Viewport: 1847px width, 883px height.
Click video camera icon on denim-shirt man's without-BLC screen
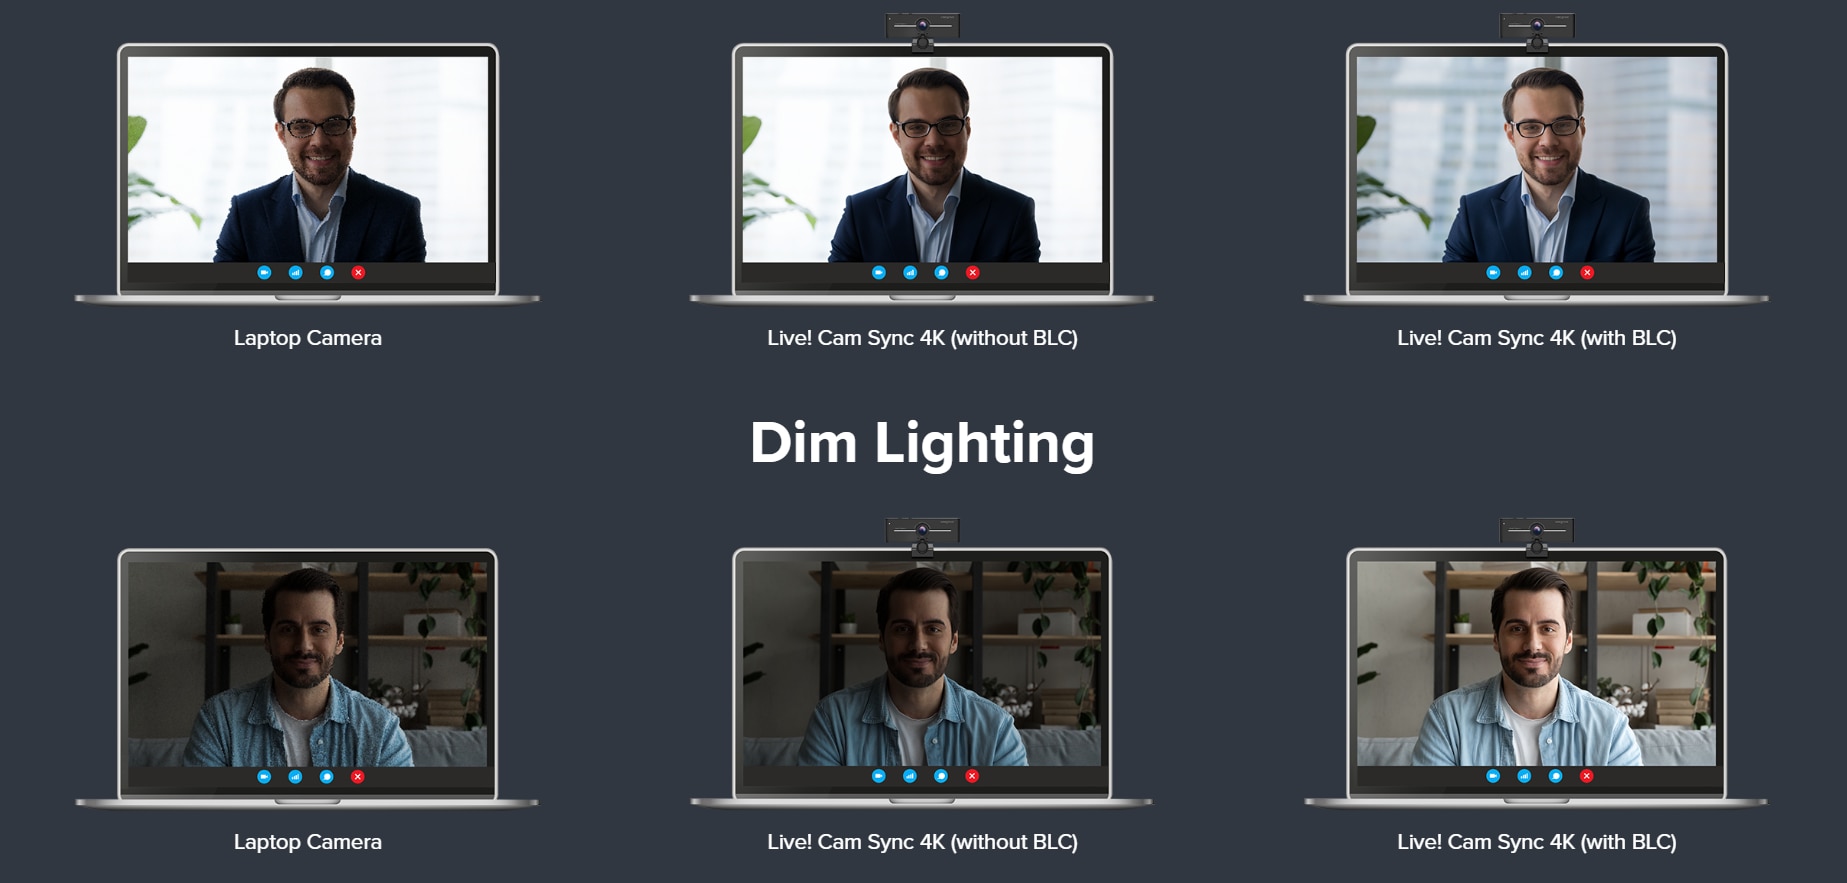click(x=879, y=776)
